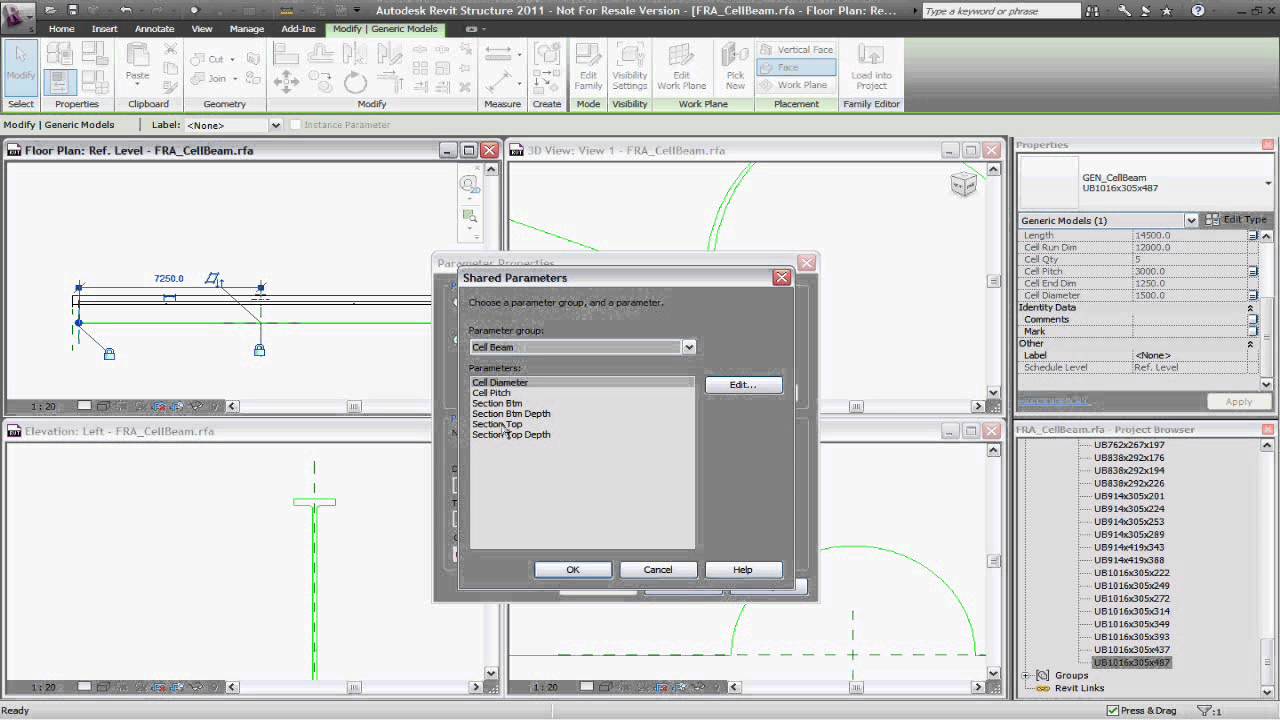Open the Cell Beam parameter group dropdown
Image resolution: width=1280 pixels, height=720 pixels.
688,347
